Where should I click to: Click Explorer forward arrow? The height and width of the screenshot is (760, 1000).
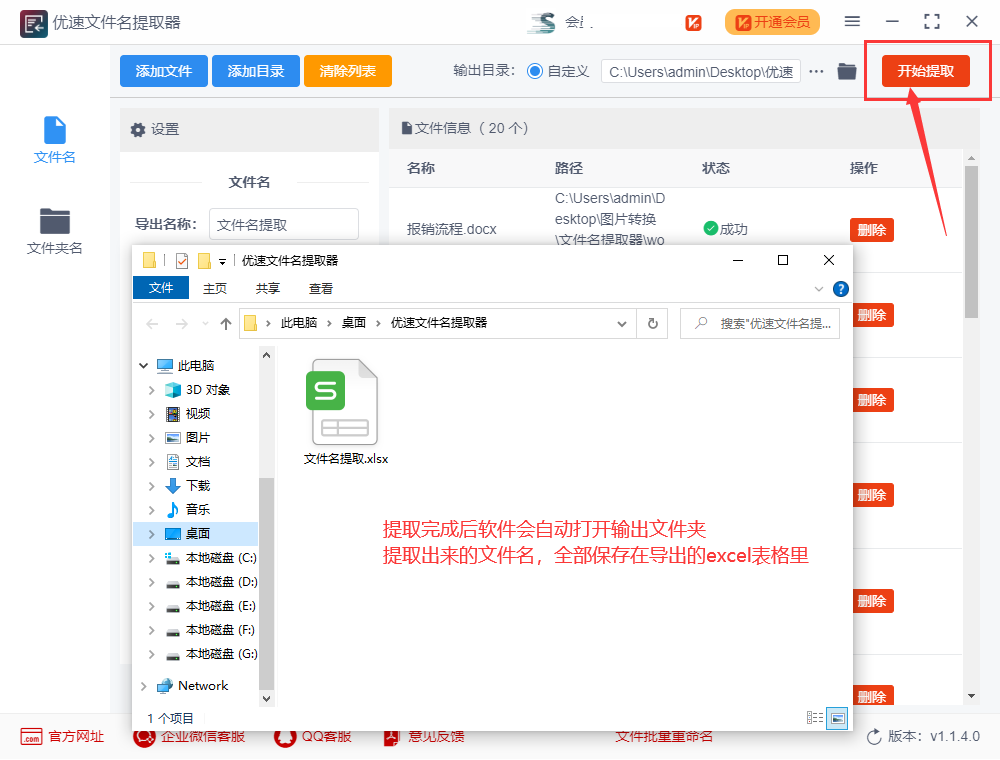[182, 324]
